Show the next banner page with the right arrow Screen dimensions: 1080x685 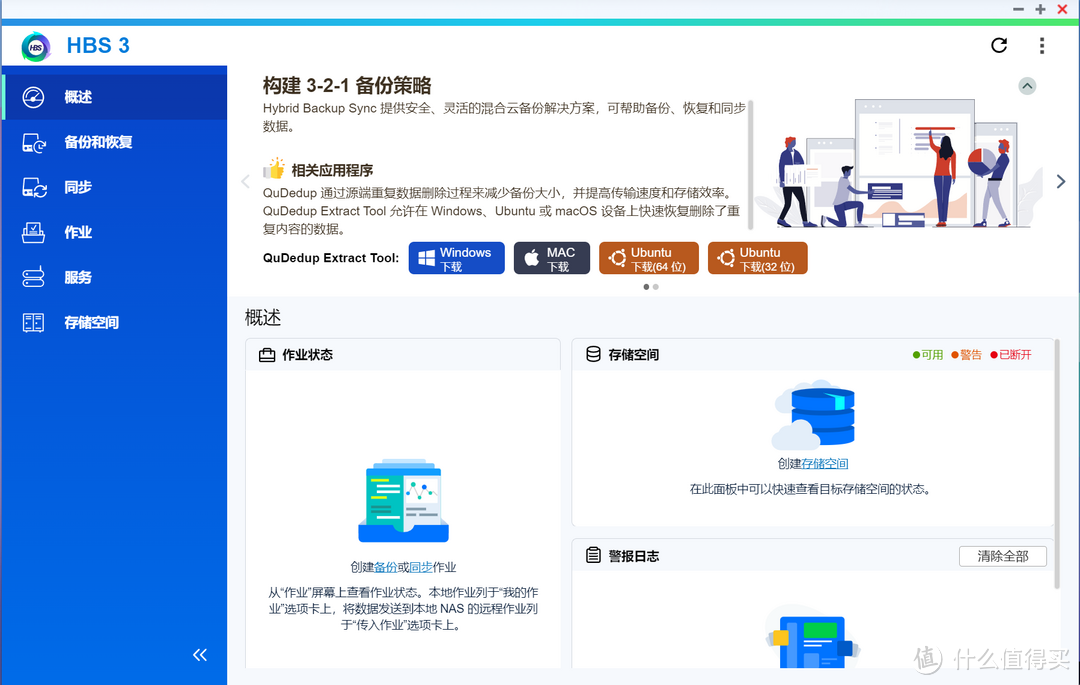(1061, 181)
